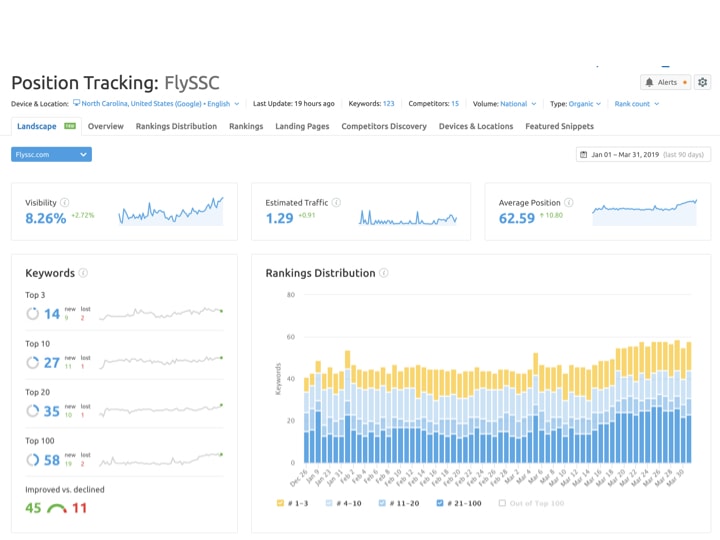
Task: Enable the Out of Top 100 checkbox
Action: 502,503
